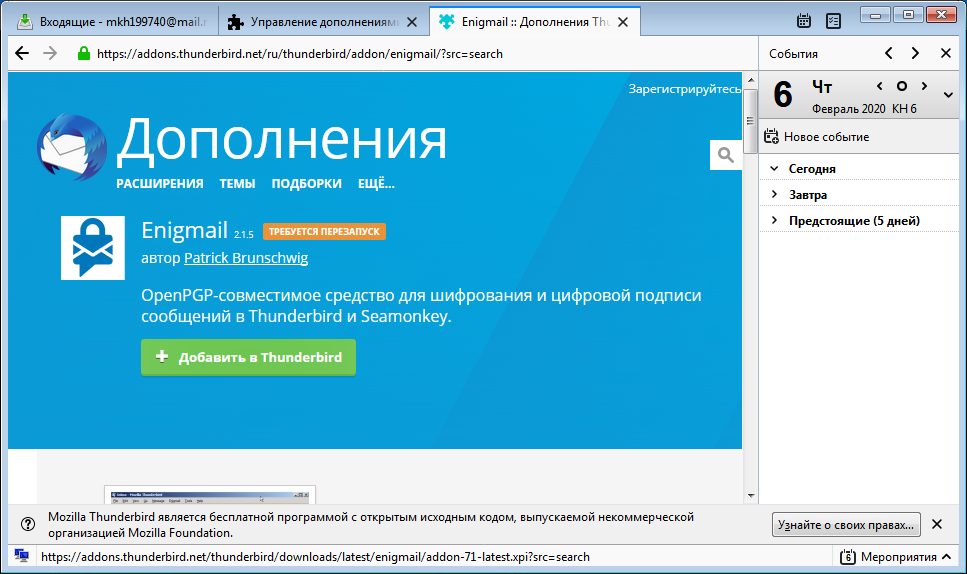Close the Events side pane
The width and height of the screenshot is (967, 574).
pyautogui.click(x=945, y=54)
